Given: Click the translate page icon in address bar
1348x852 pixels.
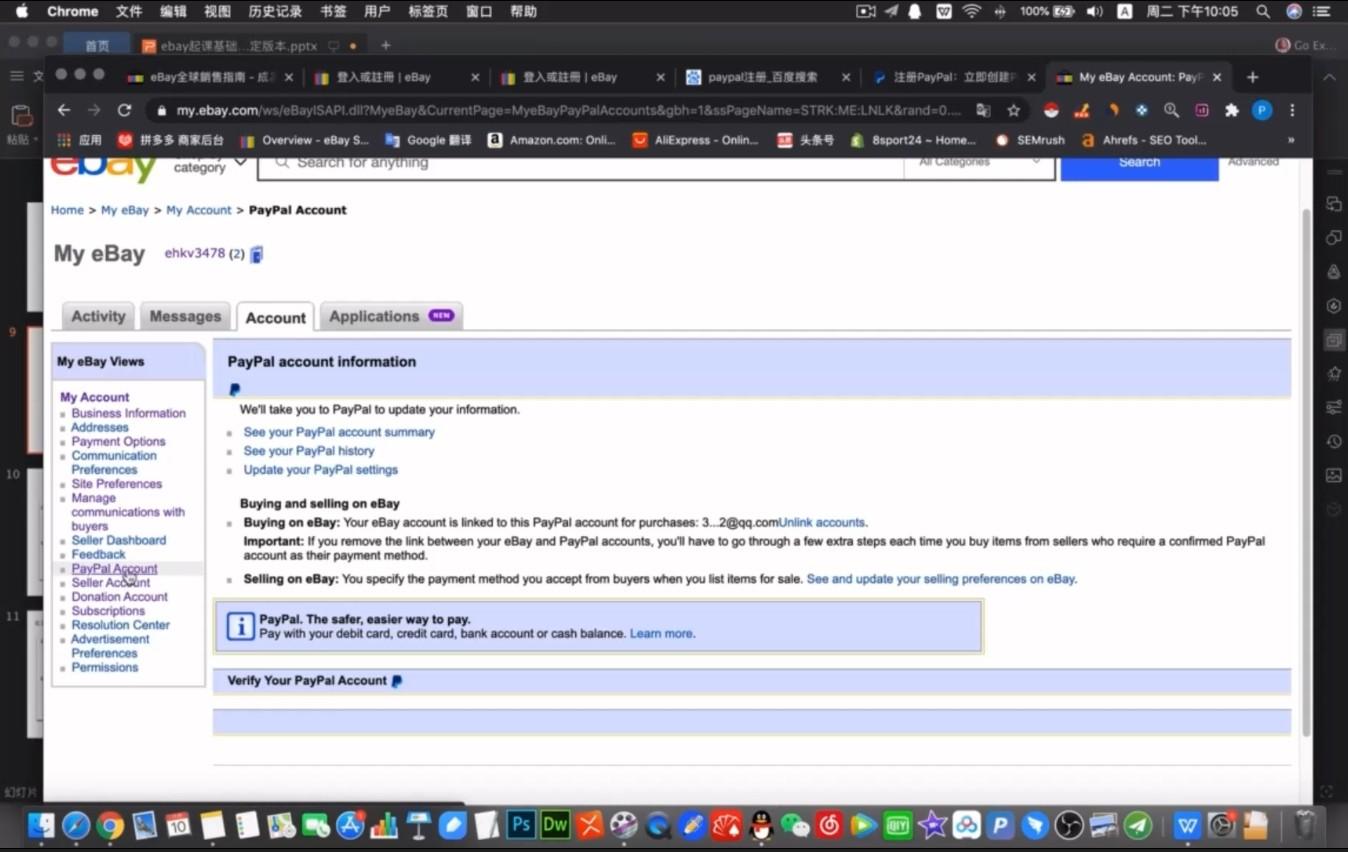Looking at the screenshot, I should (x=984, y=110).
